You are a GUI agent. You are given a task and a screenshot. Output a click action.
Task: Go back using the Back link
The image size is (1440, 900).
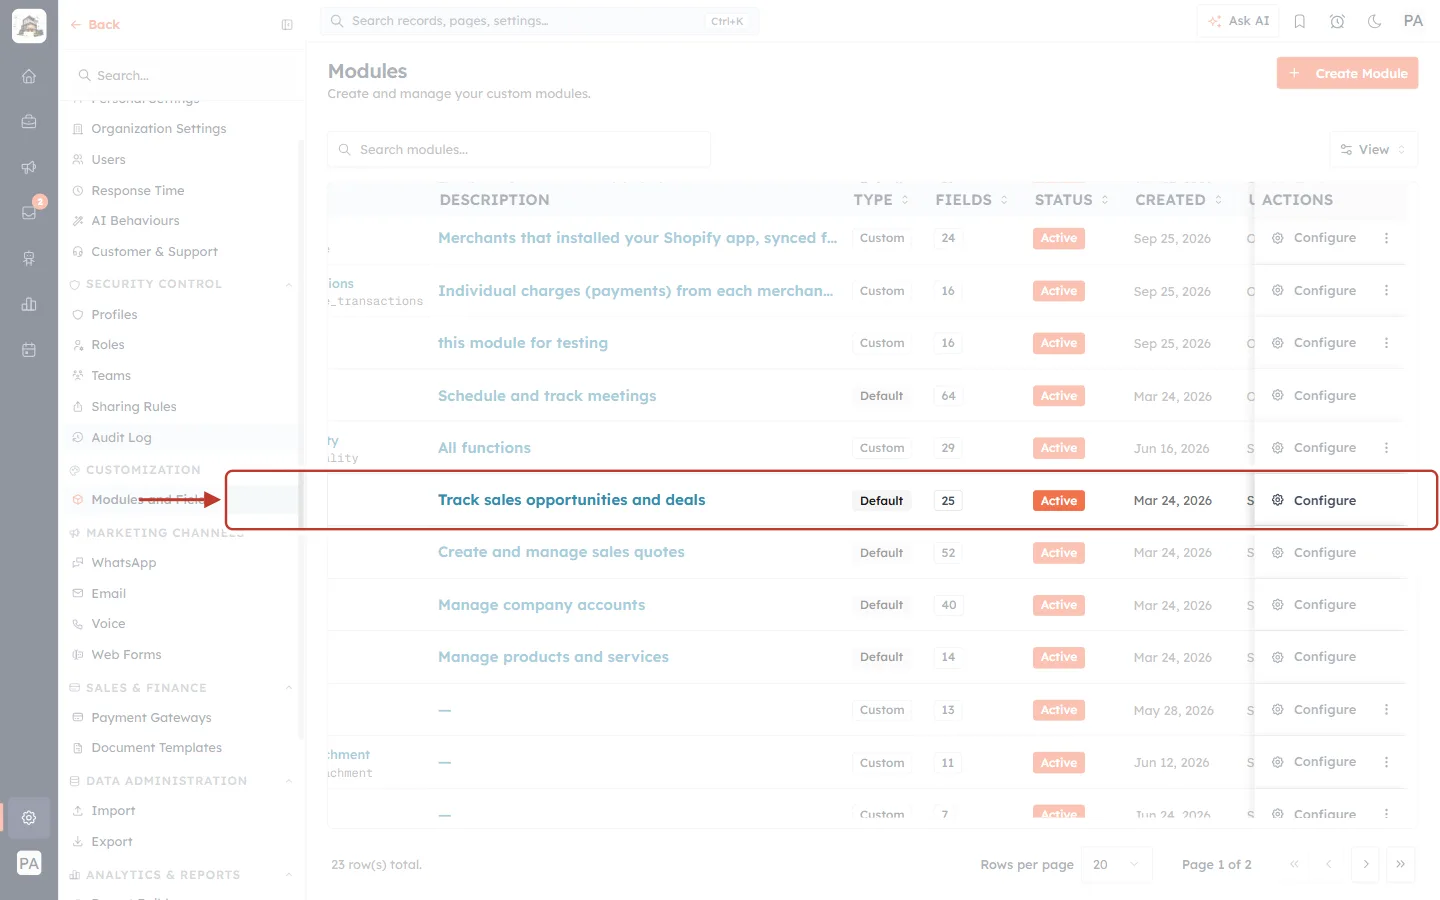click(x=95, y=25)
